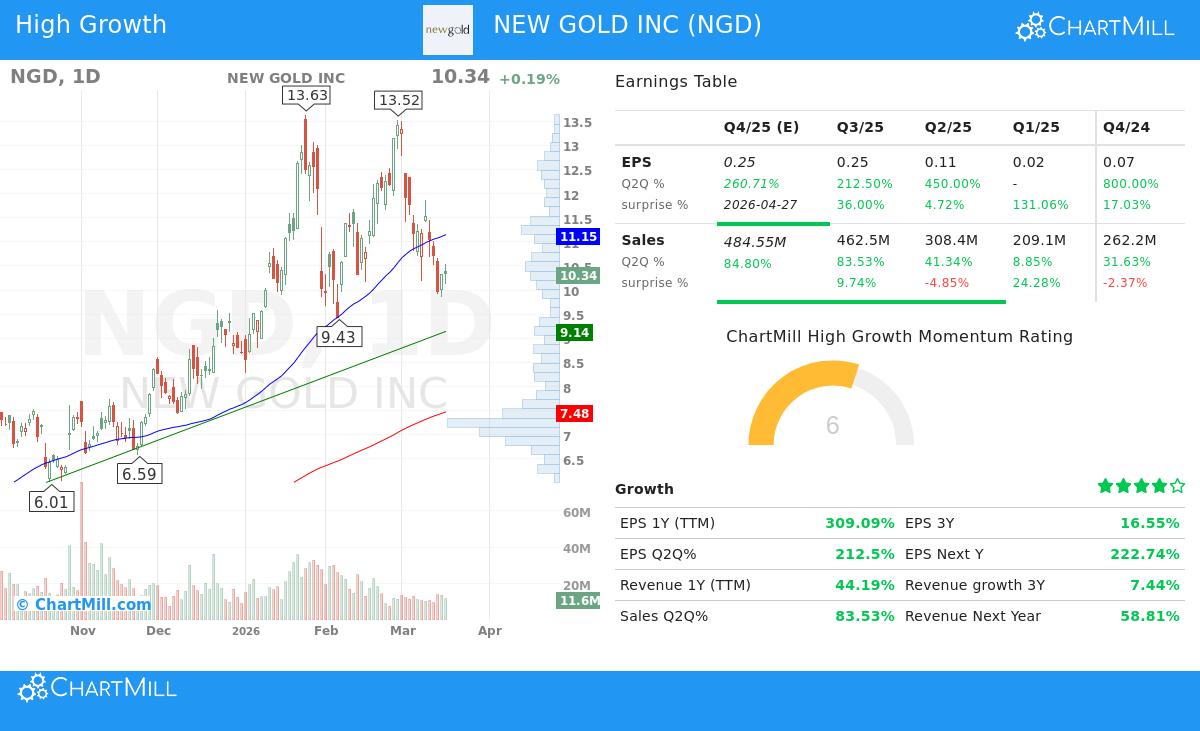Click the 2026-04-27 earnings date
This screenshot has height=731, width=1200.
pos(761,204)
